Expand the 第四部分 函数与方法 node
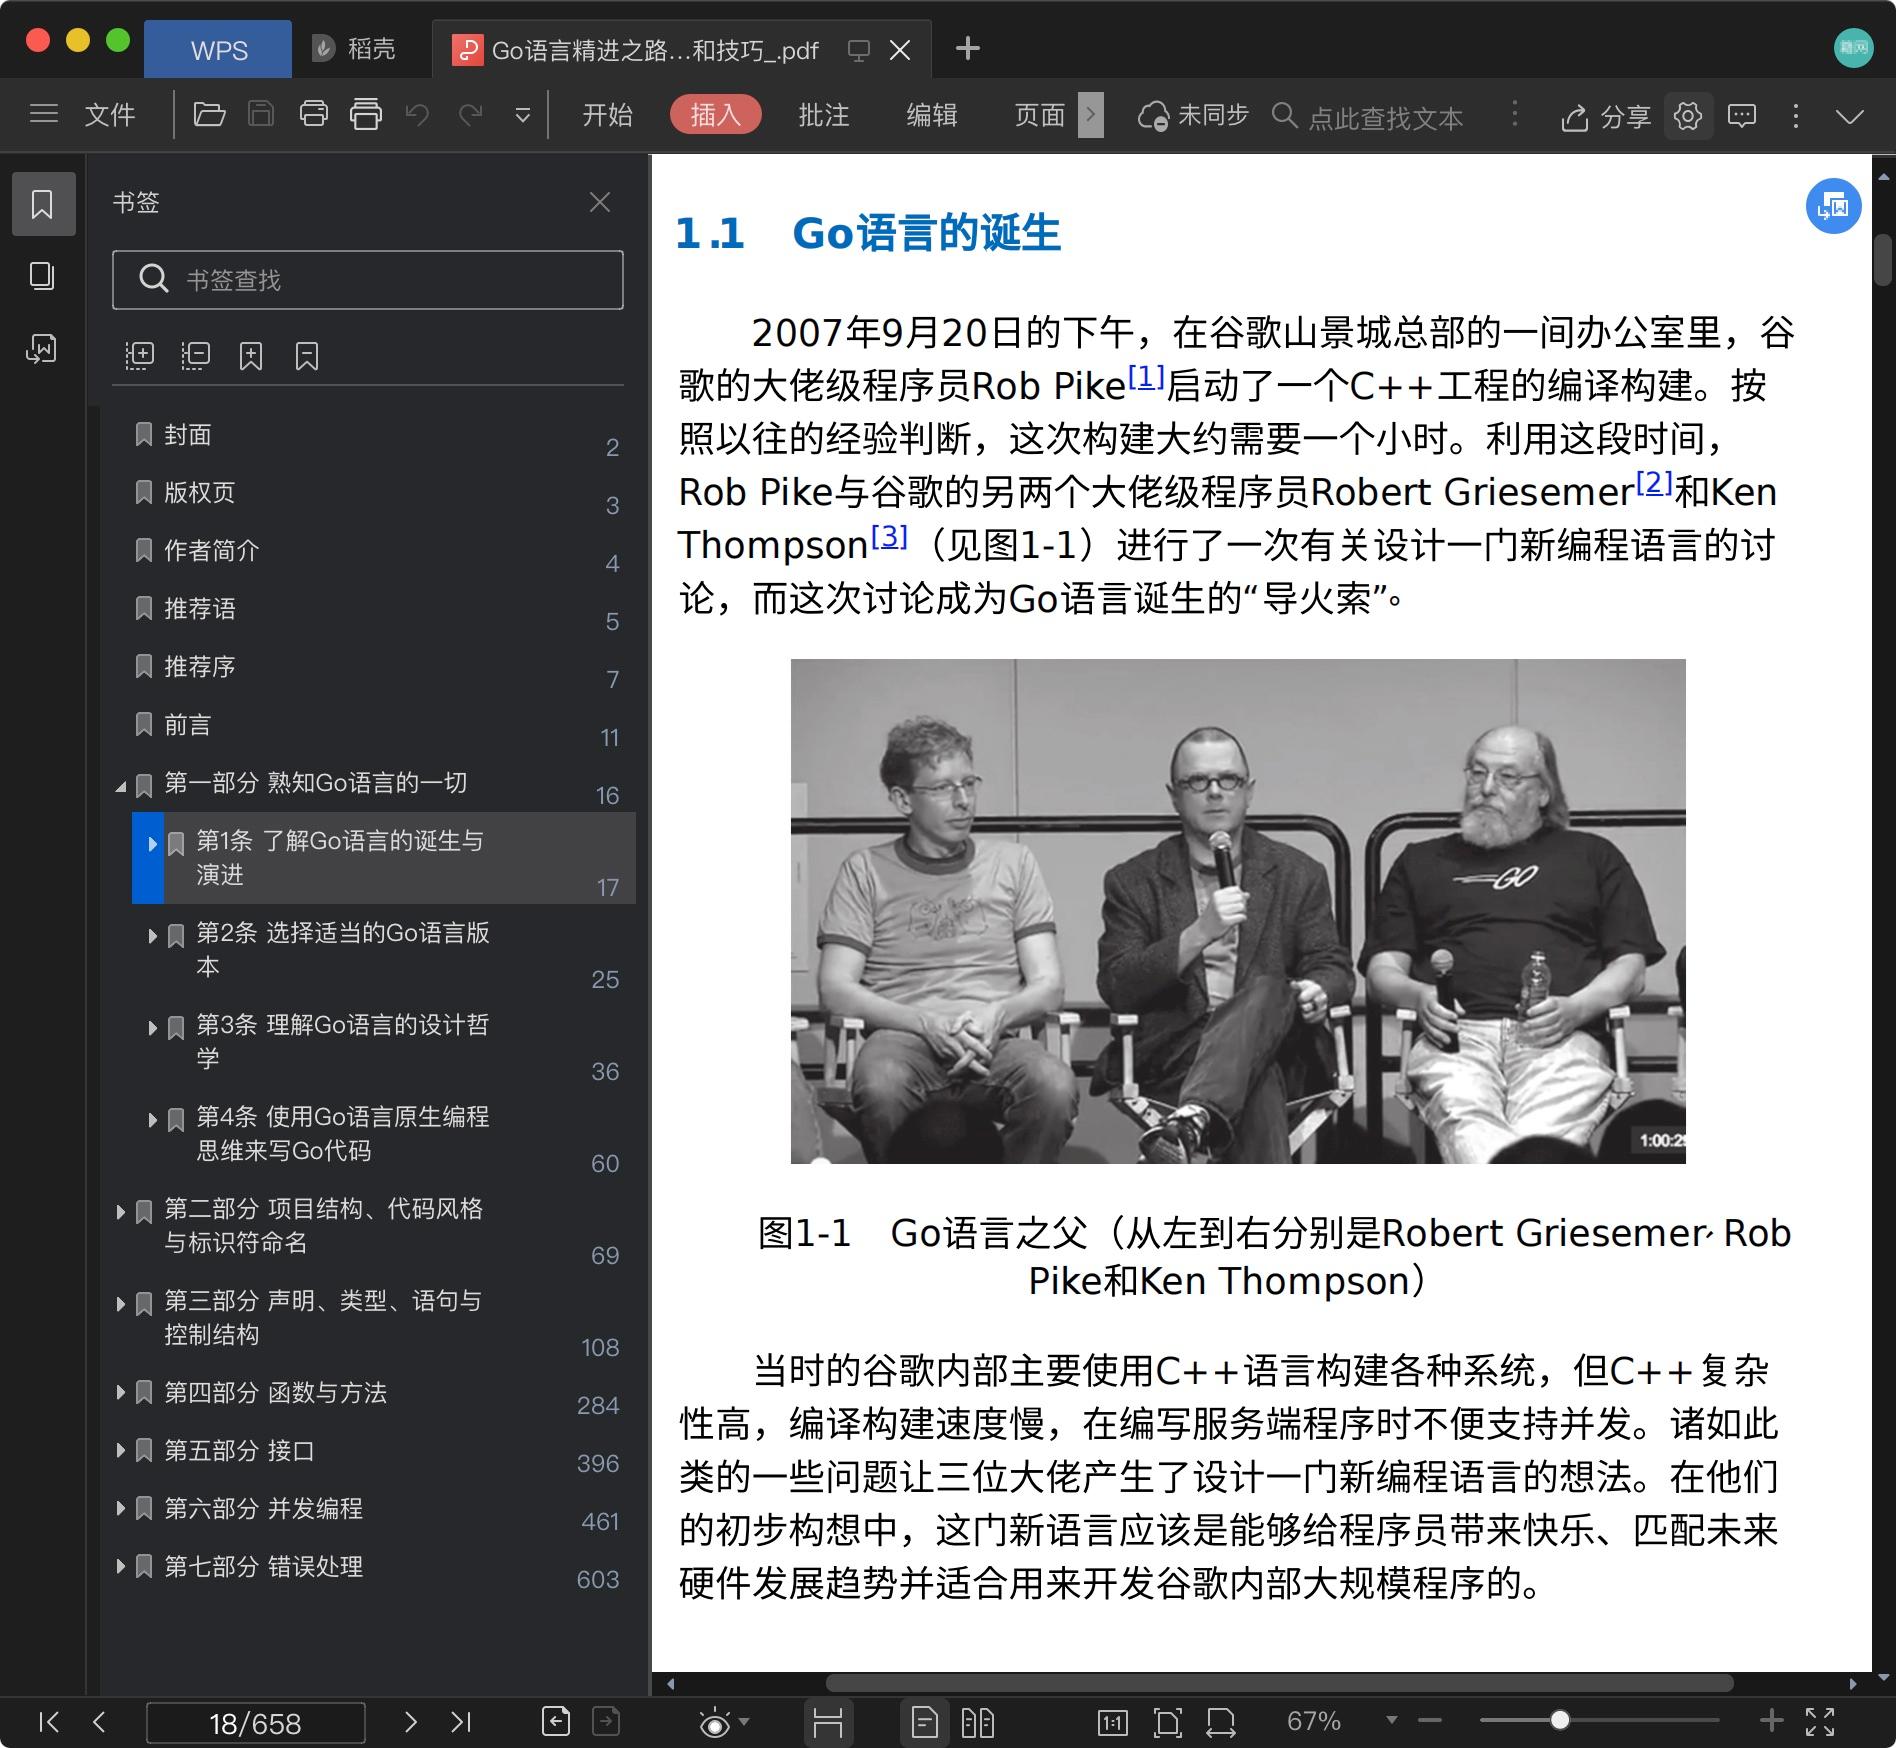This screenshot has height=1748, width=1896. point(121,1393)
